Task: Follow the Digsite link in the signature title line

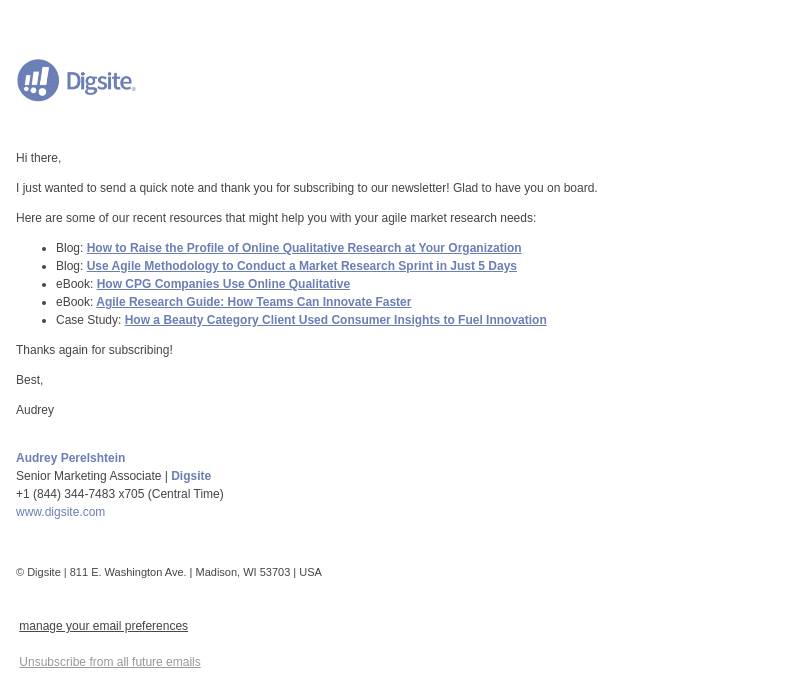Action: point(191,476)
